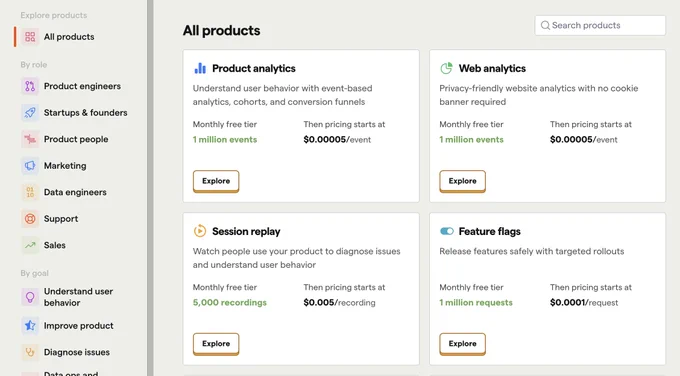
Task: Click the Product people icon in sidebar
Action: click(30, 139)
